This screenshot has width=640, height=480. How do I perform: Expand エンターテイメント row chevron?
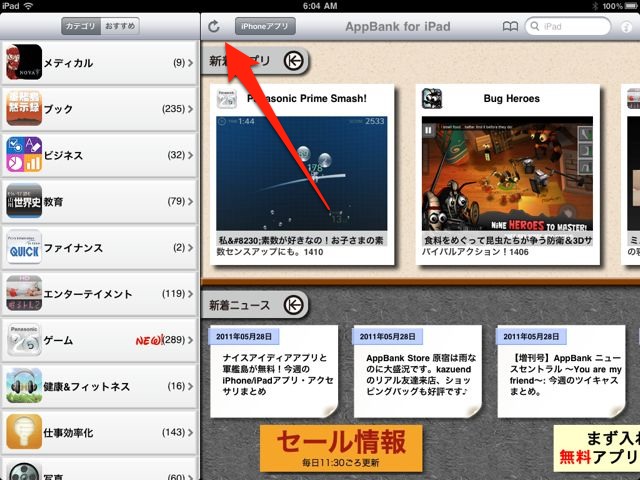[x=191, y=293]
